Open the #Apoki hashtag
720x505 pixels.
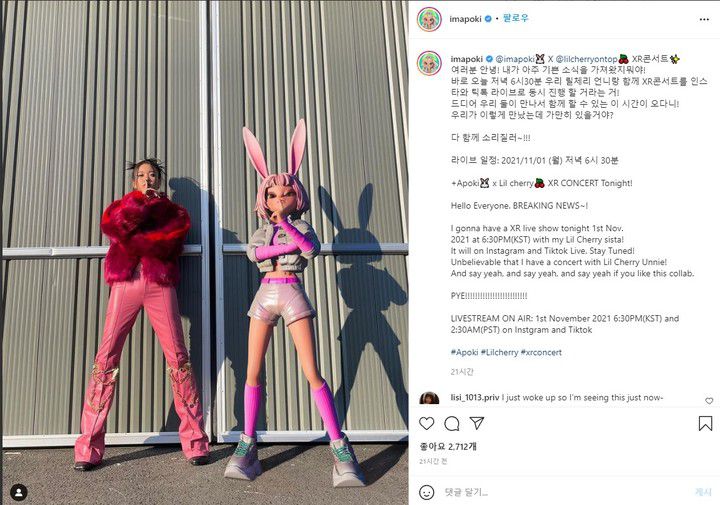pyautogui.click(x=464, y=352)
